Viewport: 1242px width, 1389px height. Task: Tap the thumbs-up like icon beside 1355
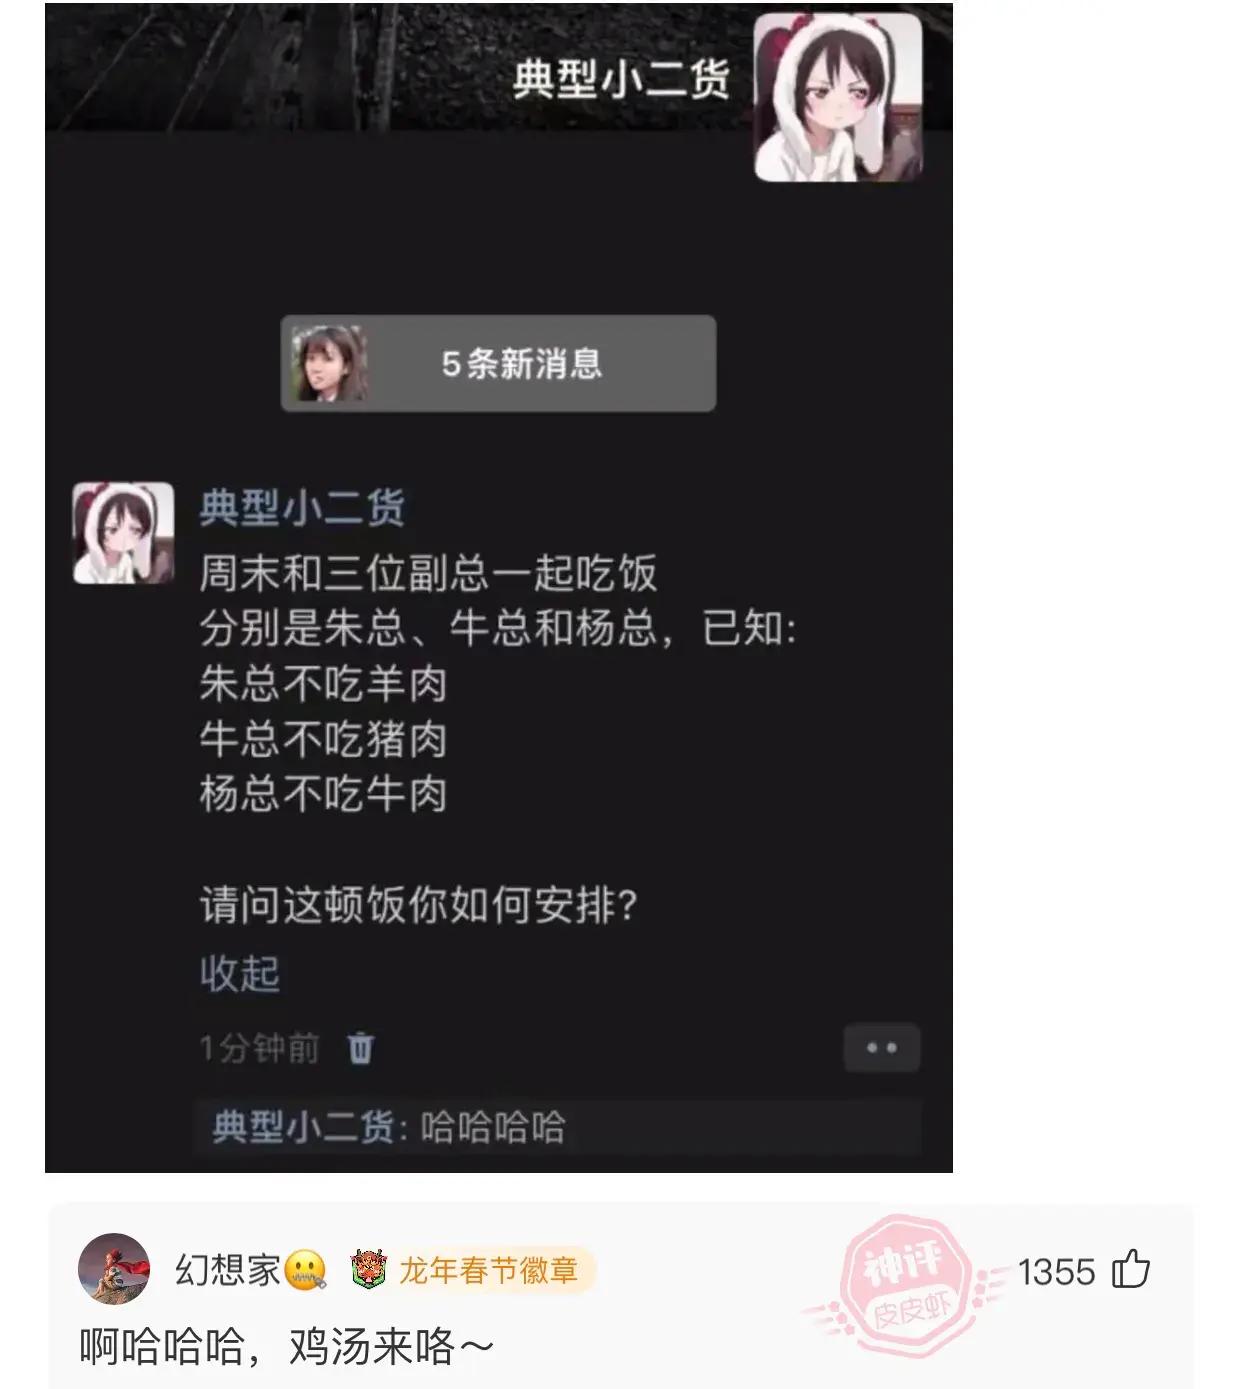[1131, 1269]
